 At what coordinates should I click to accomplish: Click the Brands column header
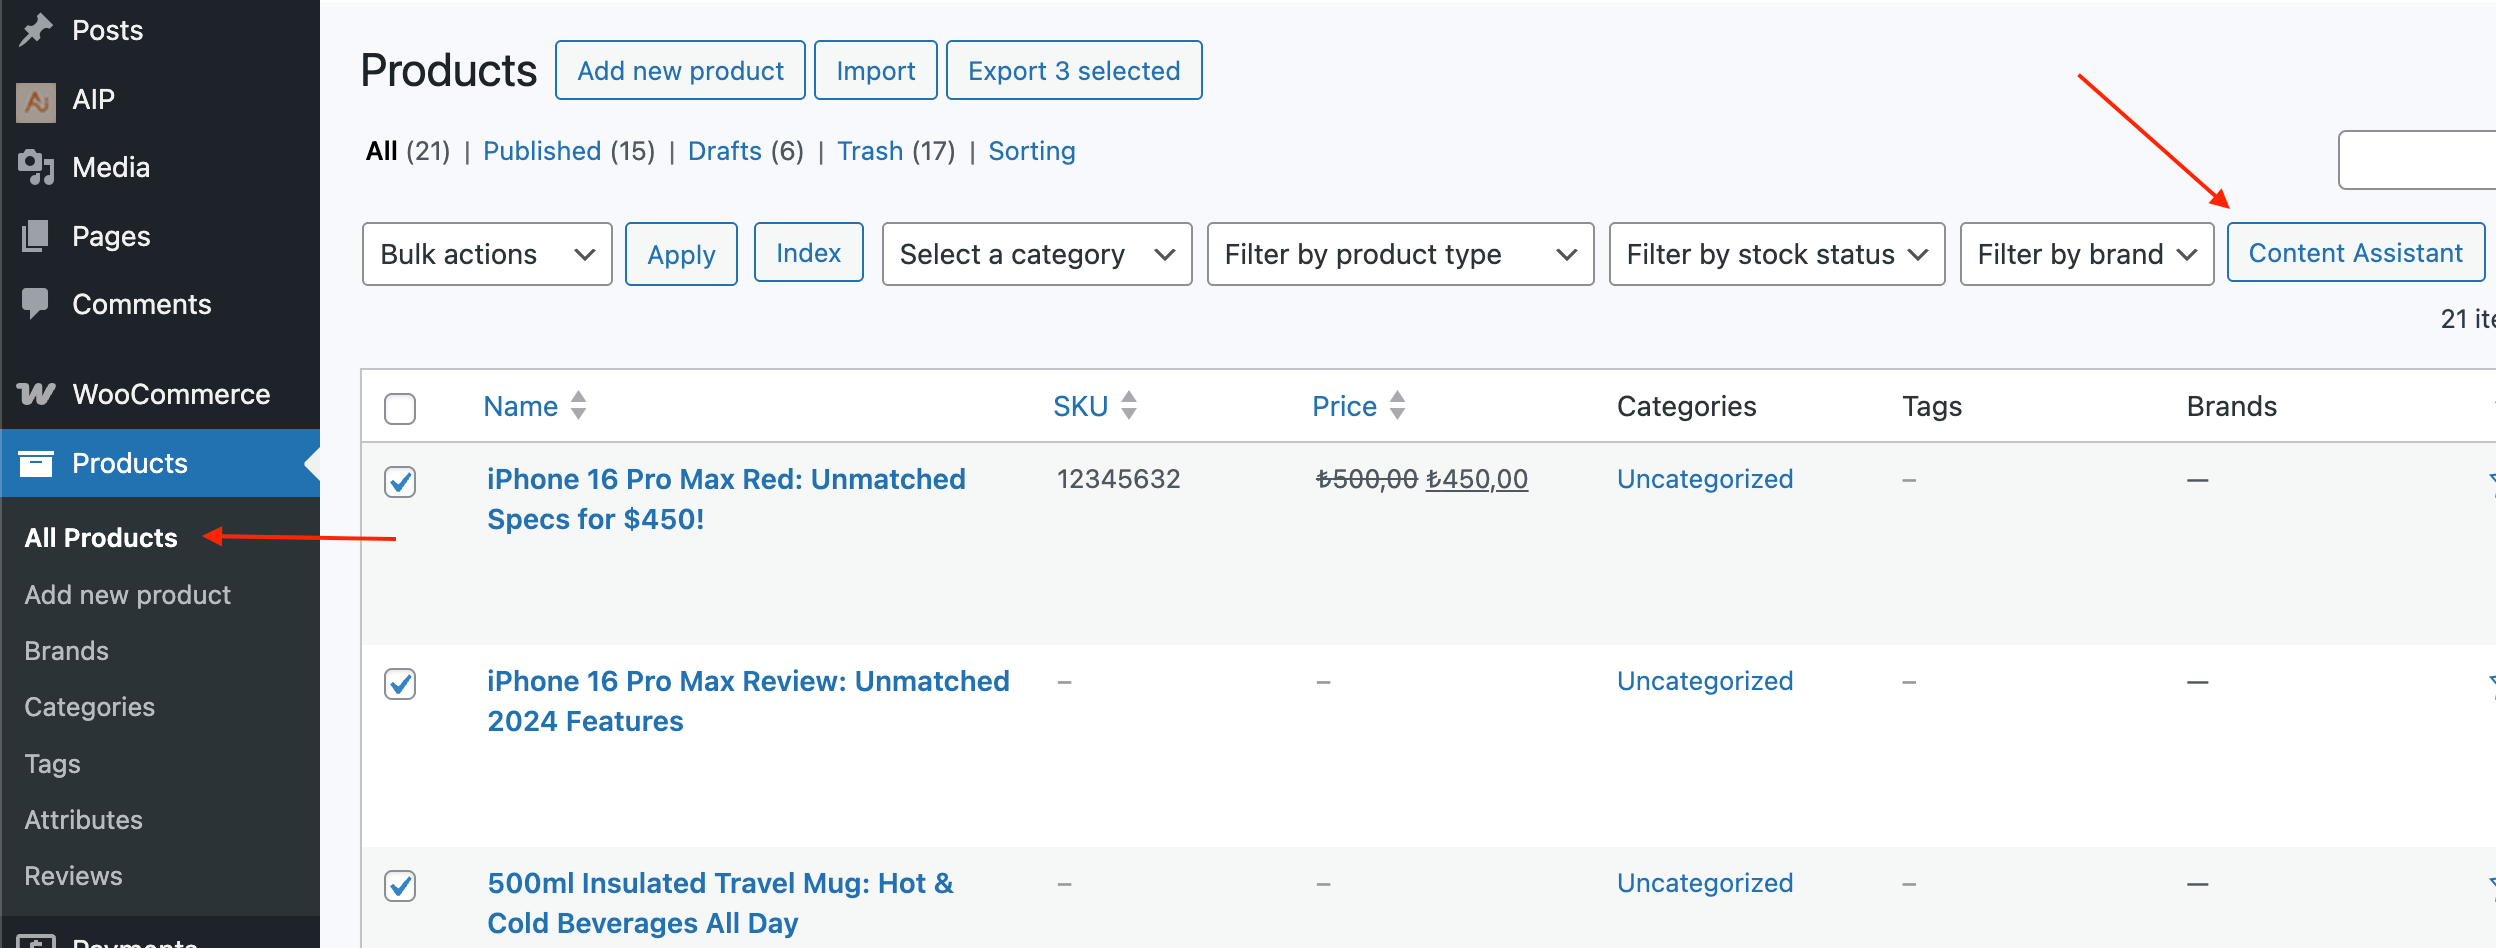2232,406
